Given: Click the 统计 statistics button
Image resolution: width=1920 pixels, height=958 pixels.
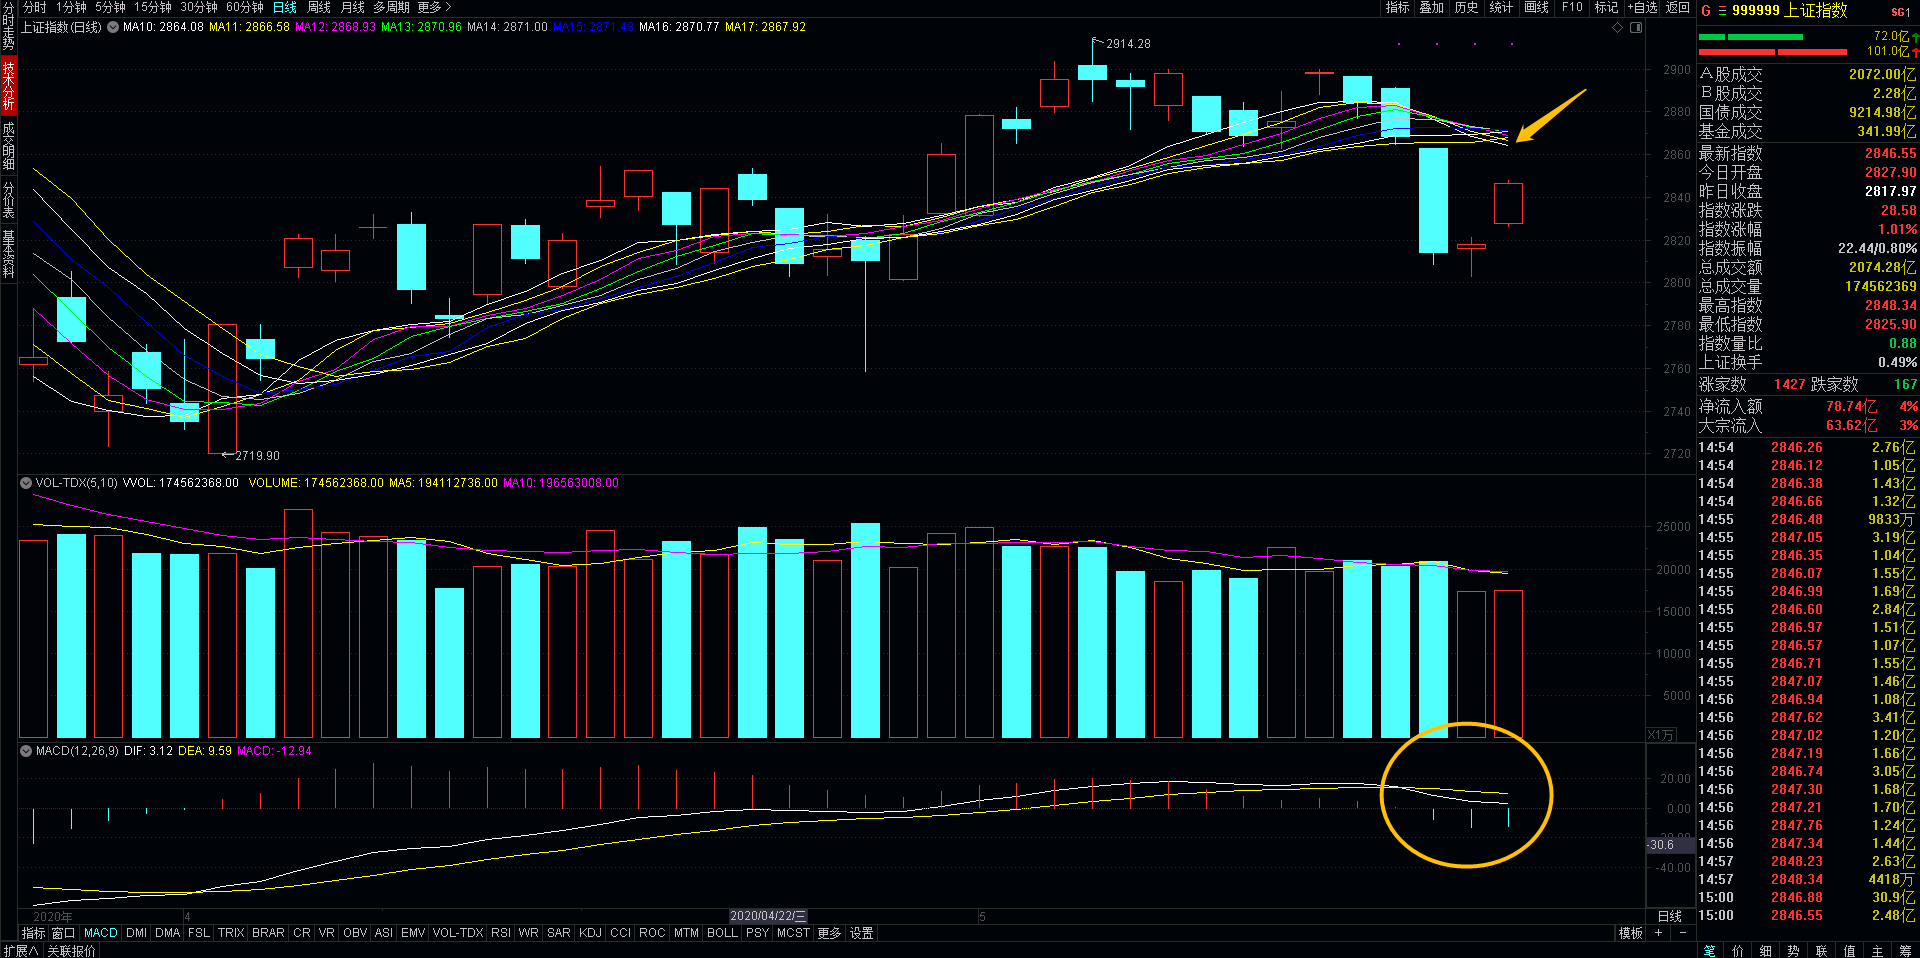Looking at the screenshot, I should point(1501,7).
